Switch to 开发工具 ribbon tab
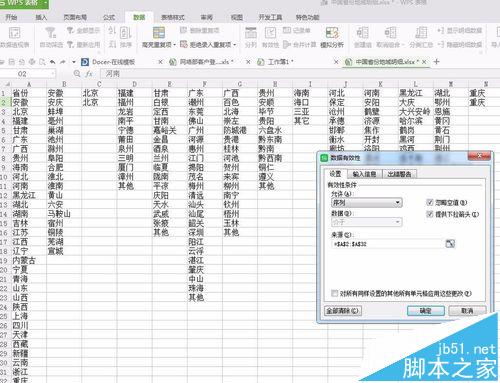Viewport: 500px width, 383px height. click(270, 17)
